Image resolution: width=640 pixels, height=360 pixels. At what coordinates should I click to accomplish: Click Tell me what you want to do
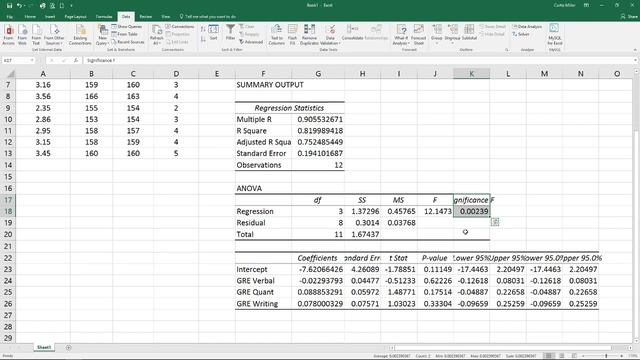tap(208, 17)
